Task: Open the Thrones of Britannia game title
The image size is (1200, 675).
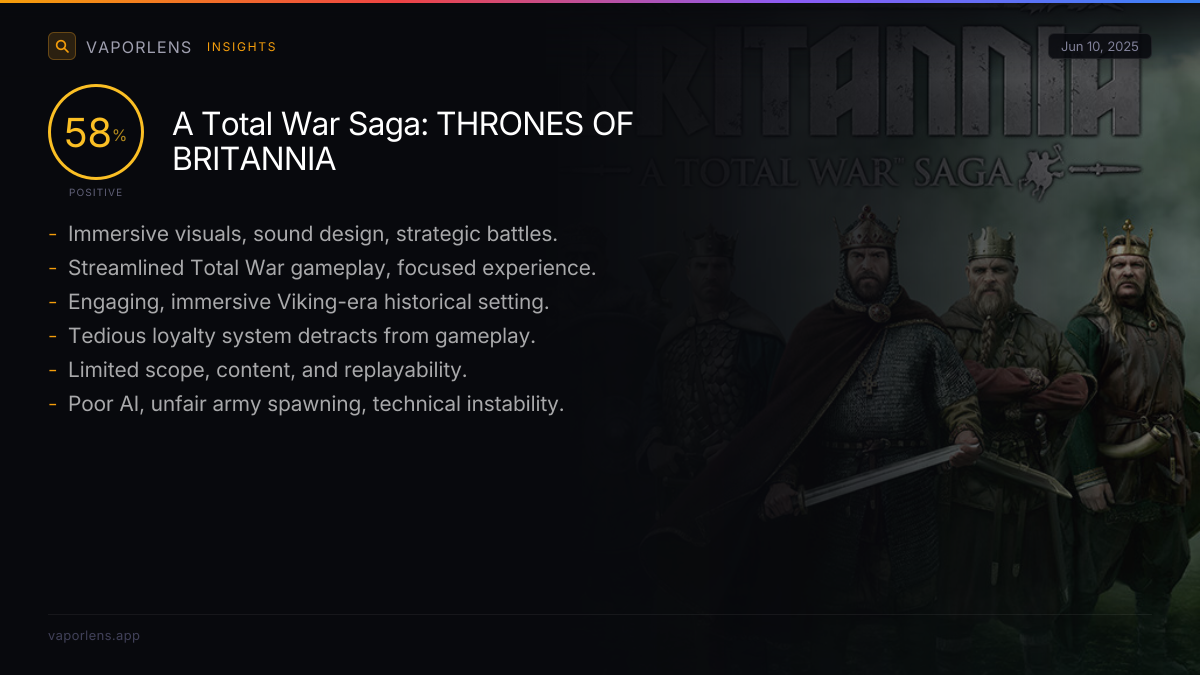Action: tap(403, 141)
